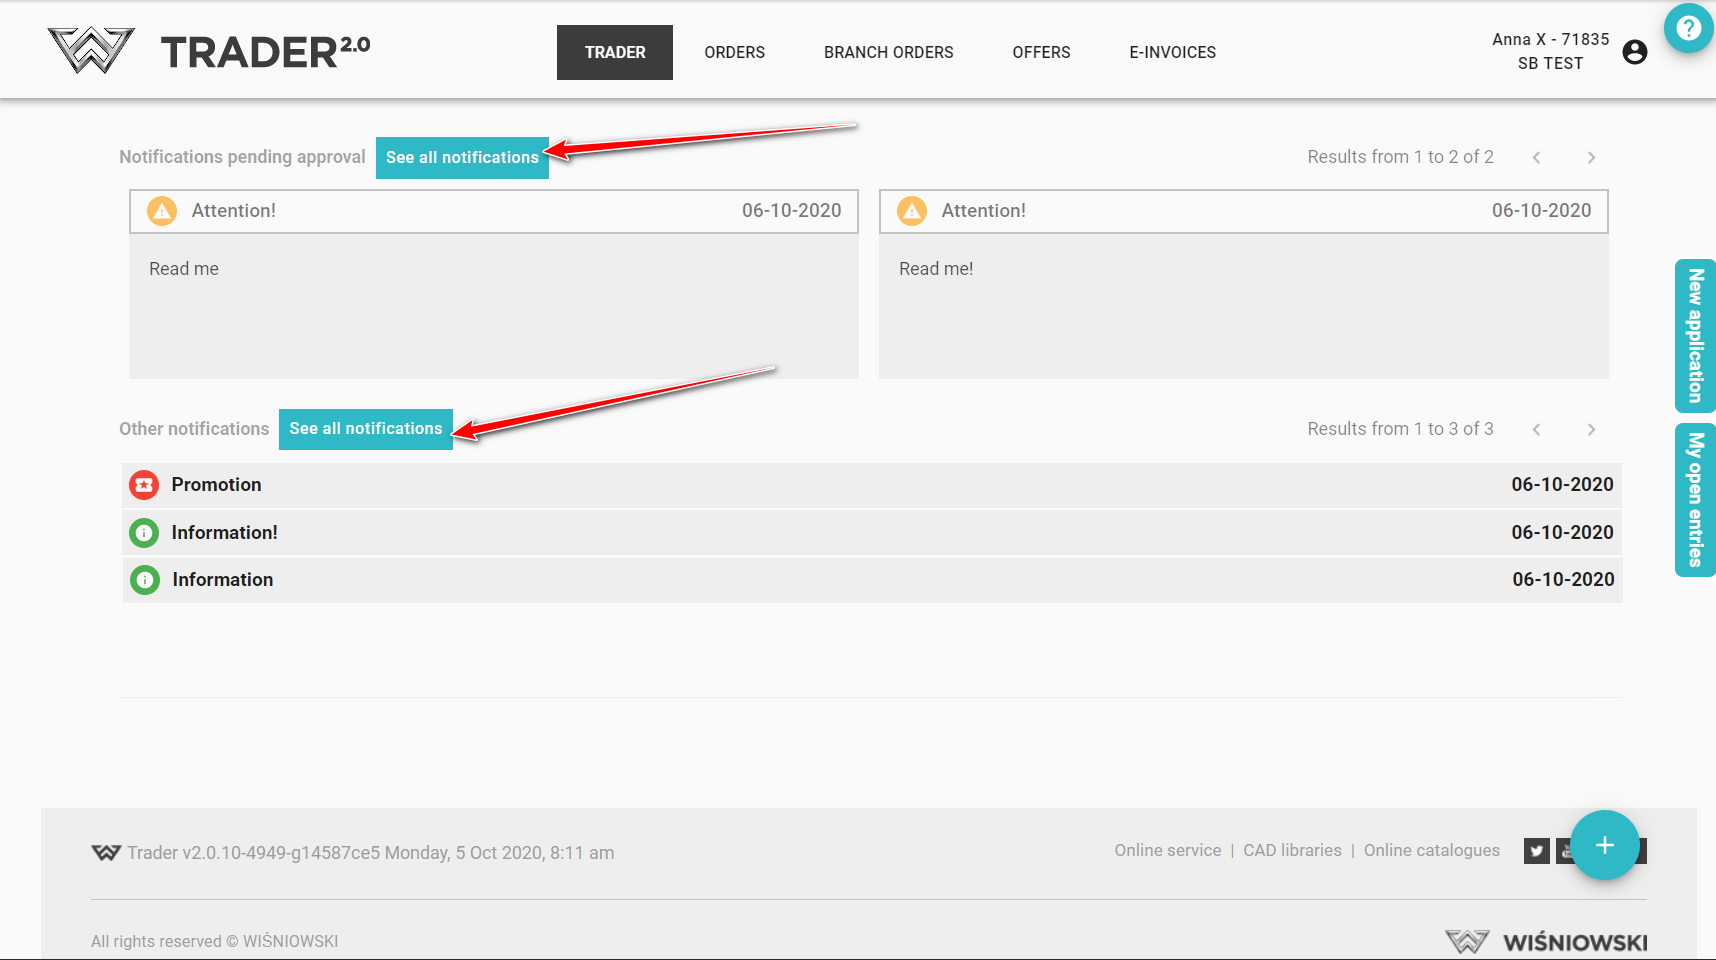Click the red Promotion notification icon
The image size is (1716, 960).
click(x=144, y=485)
